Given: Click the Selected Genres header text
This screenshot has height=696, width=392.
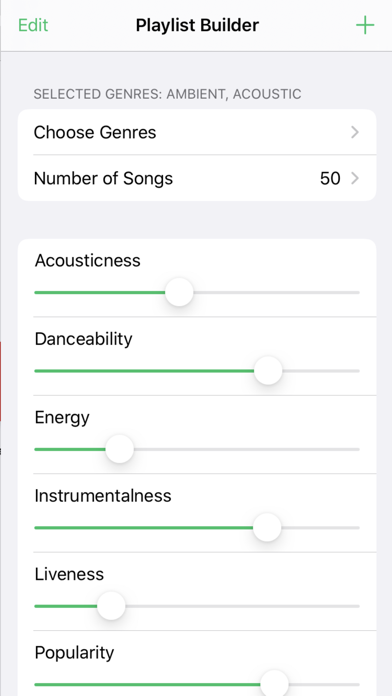Looking at the screenshot, I should (x=167, y=94).
